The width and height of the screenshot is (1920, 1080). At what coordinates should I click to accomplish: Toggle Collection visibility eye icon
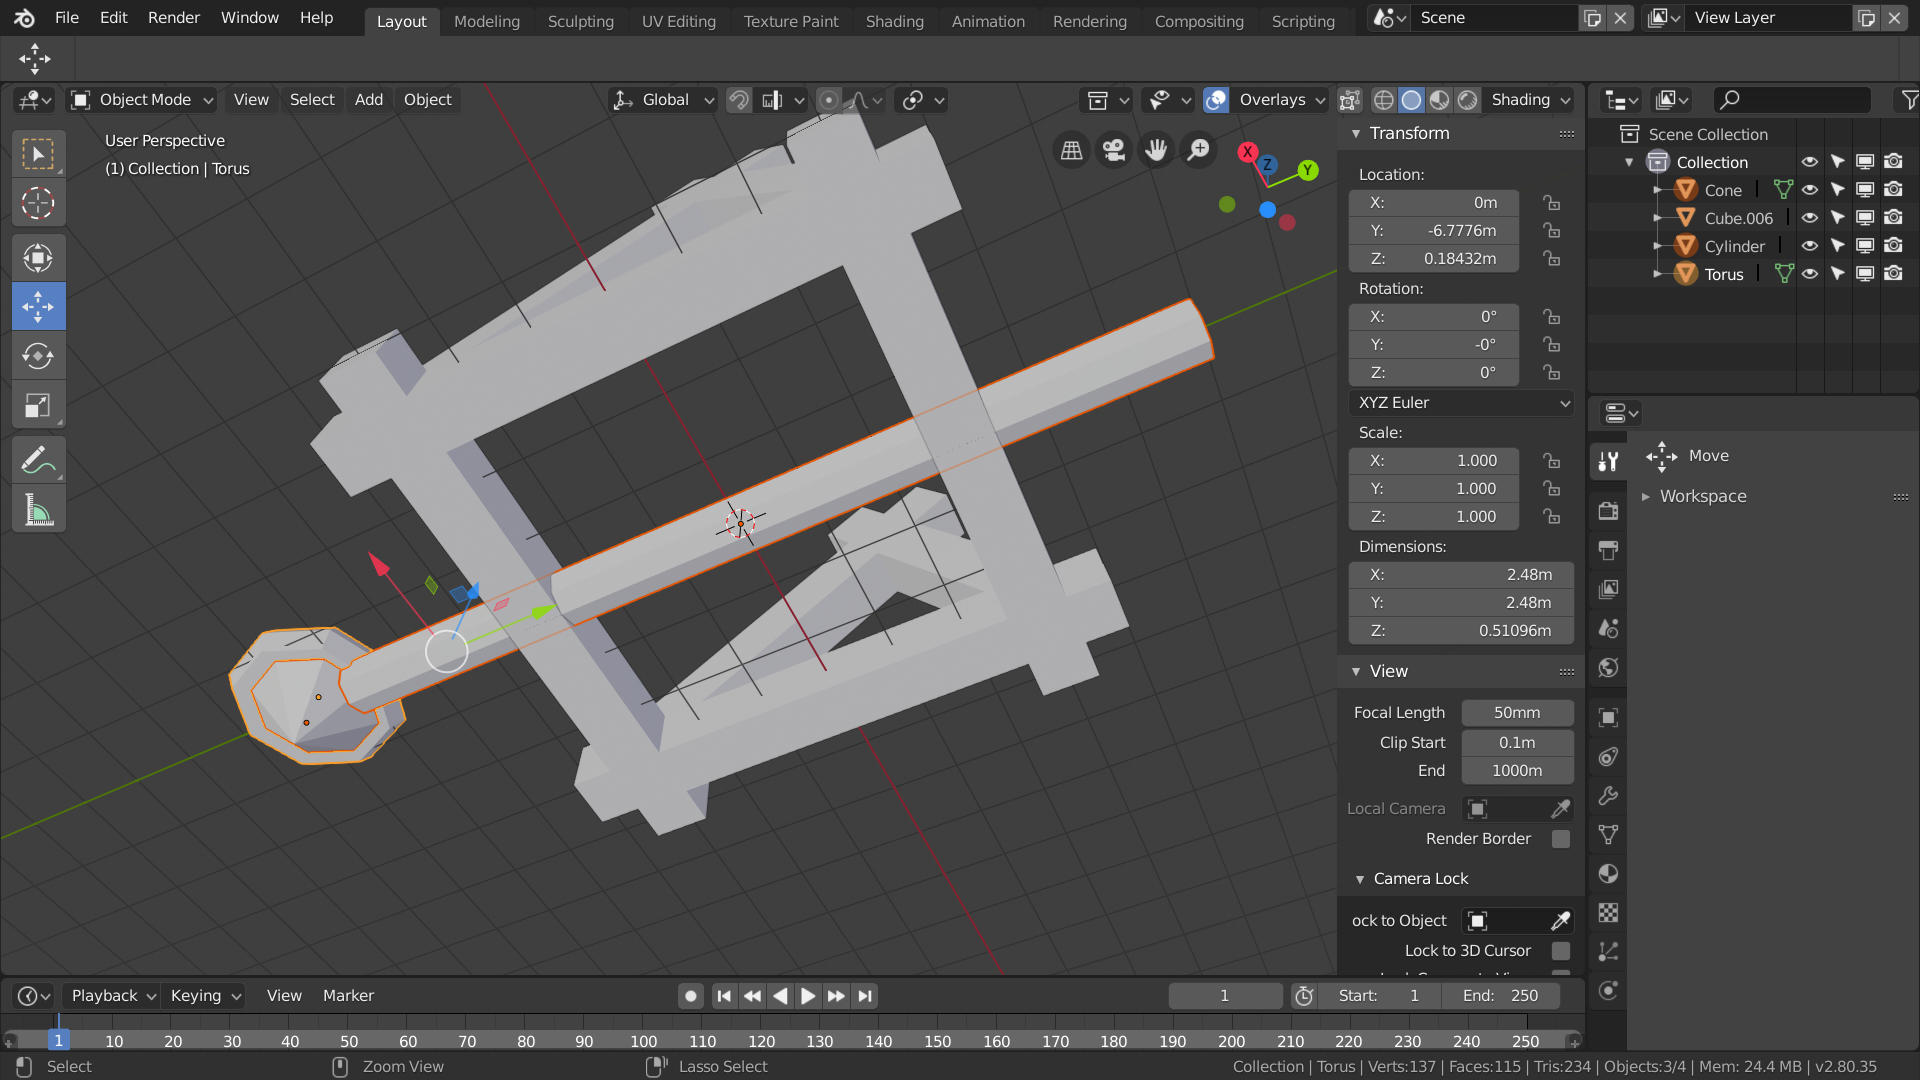point(1810,162)
